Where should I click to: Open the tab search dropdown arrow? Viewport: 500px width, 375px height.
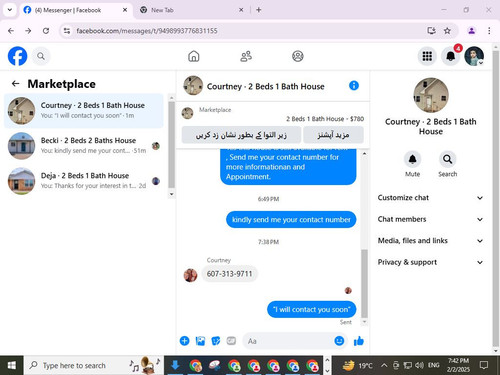(10, 10)
